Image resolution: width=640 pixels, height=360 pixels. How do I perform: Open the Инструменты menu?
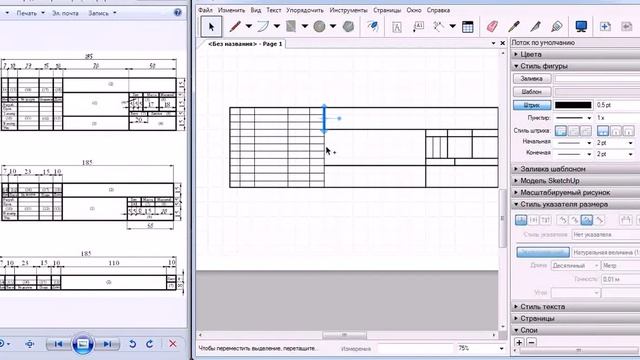pos(349,10)
